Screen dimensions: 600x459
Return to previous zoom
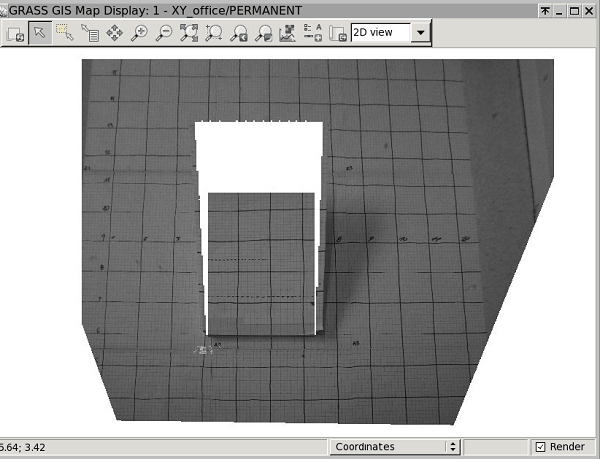pyautogui.click(x=239, y=33)
